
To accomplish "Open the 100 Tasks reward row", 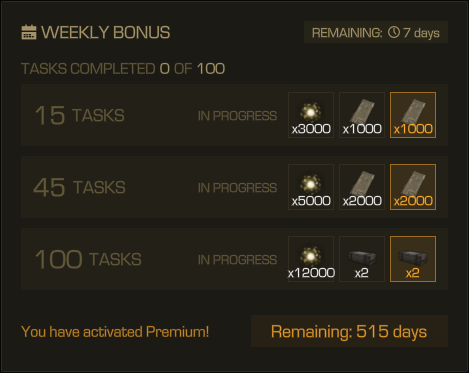I will click(x=234, y=259).
